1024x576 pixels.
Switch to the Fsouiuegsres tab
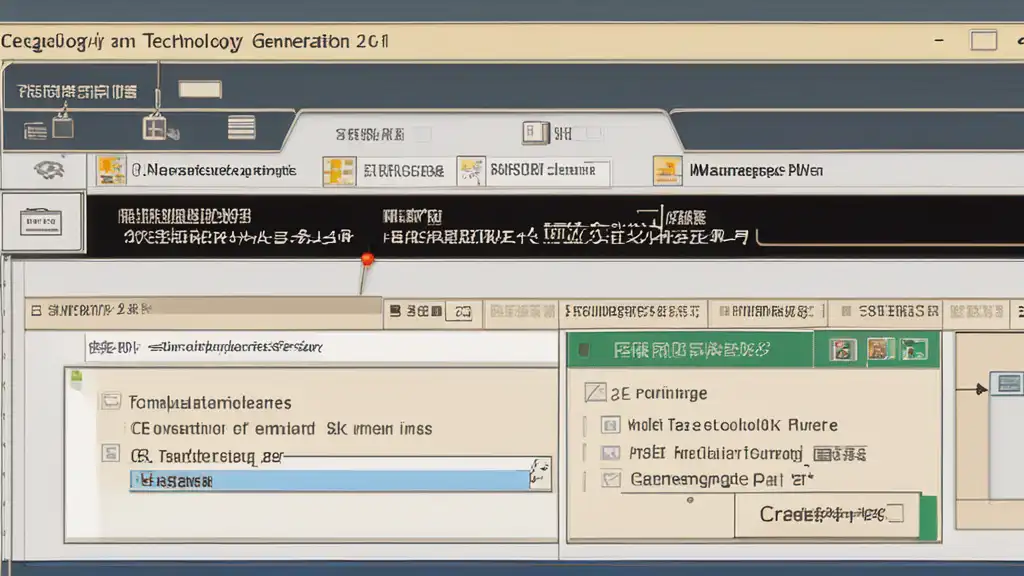point(632,312)
